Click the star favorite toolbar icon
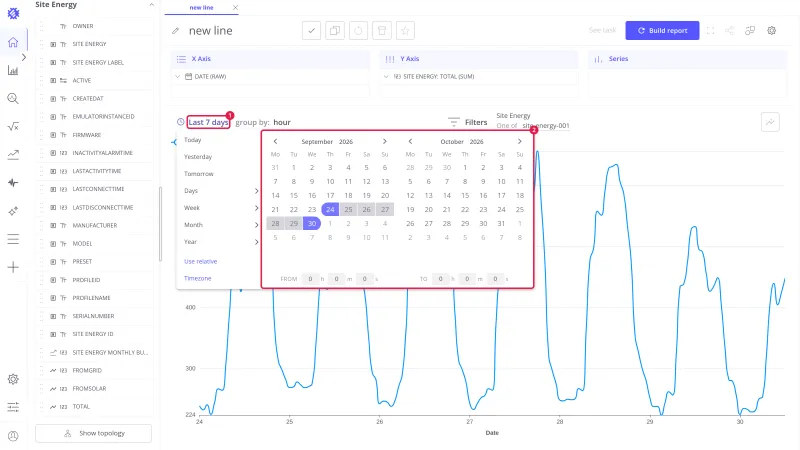The height and width of the screenshot is (450, 800). pyautogui.click(x=405, y=31)
